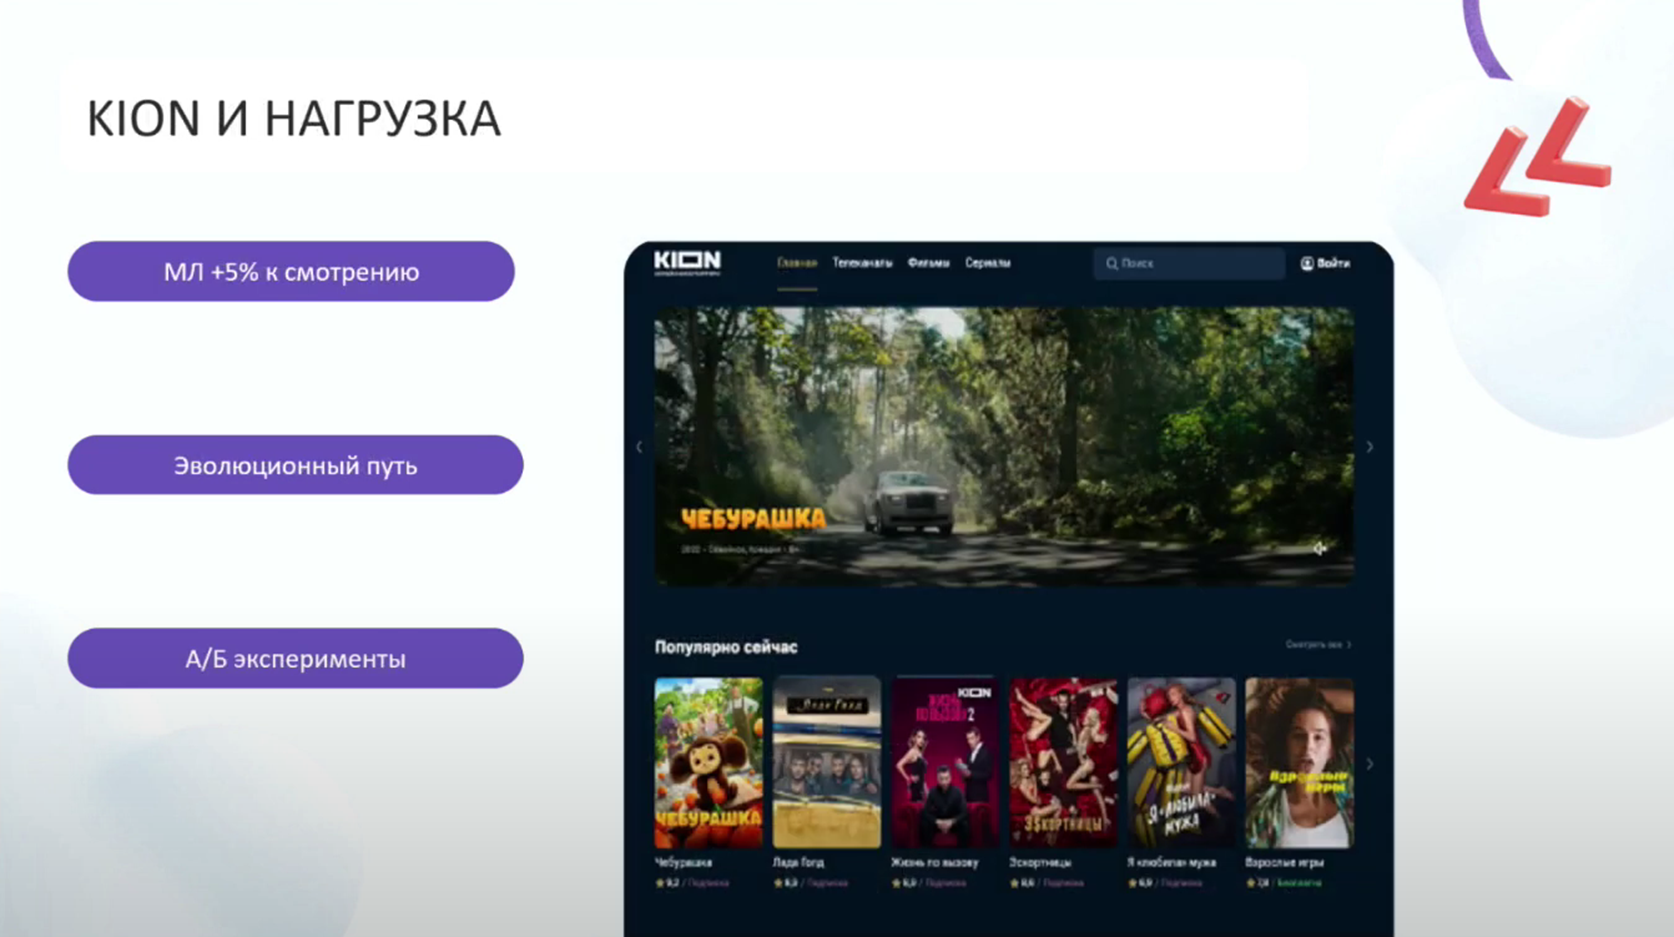Click the Популярно сейчас heading

726,647
